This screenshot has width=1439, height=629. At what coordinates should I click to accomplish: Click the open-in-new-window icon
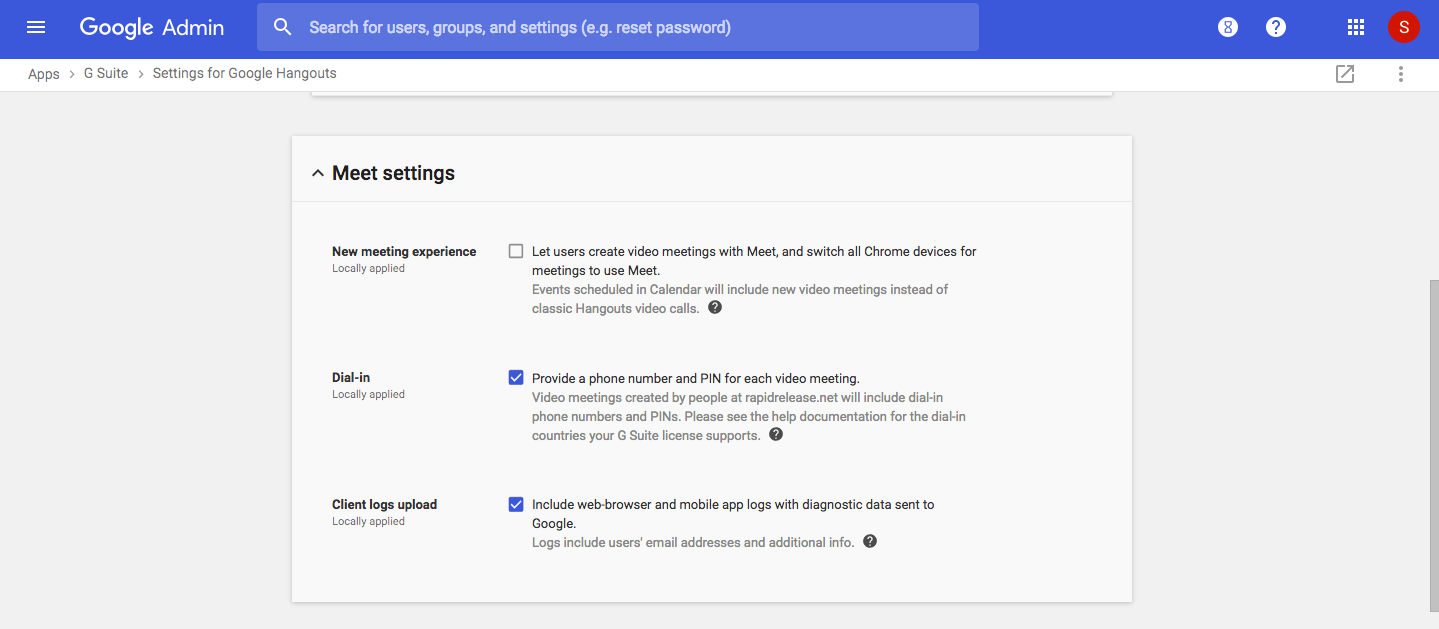[x=1345, y=74]
